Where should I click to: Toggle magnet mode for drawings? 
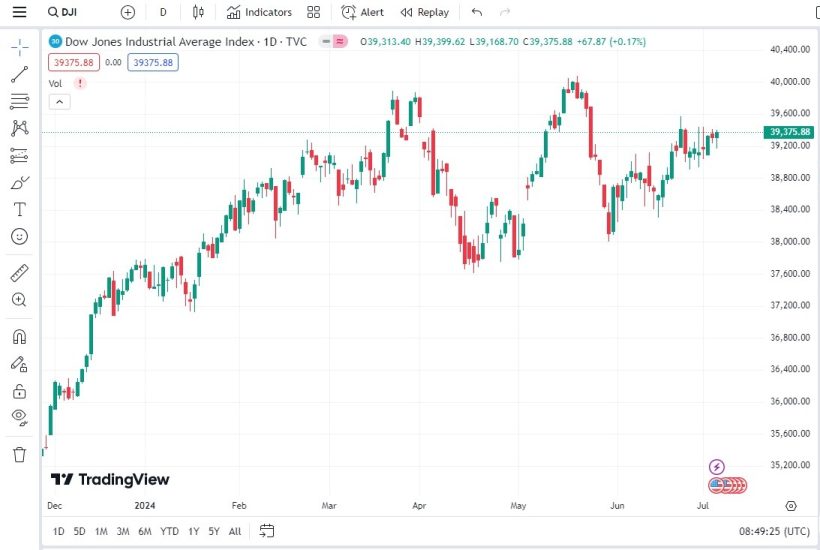(x=19, y=336)
